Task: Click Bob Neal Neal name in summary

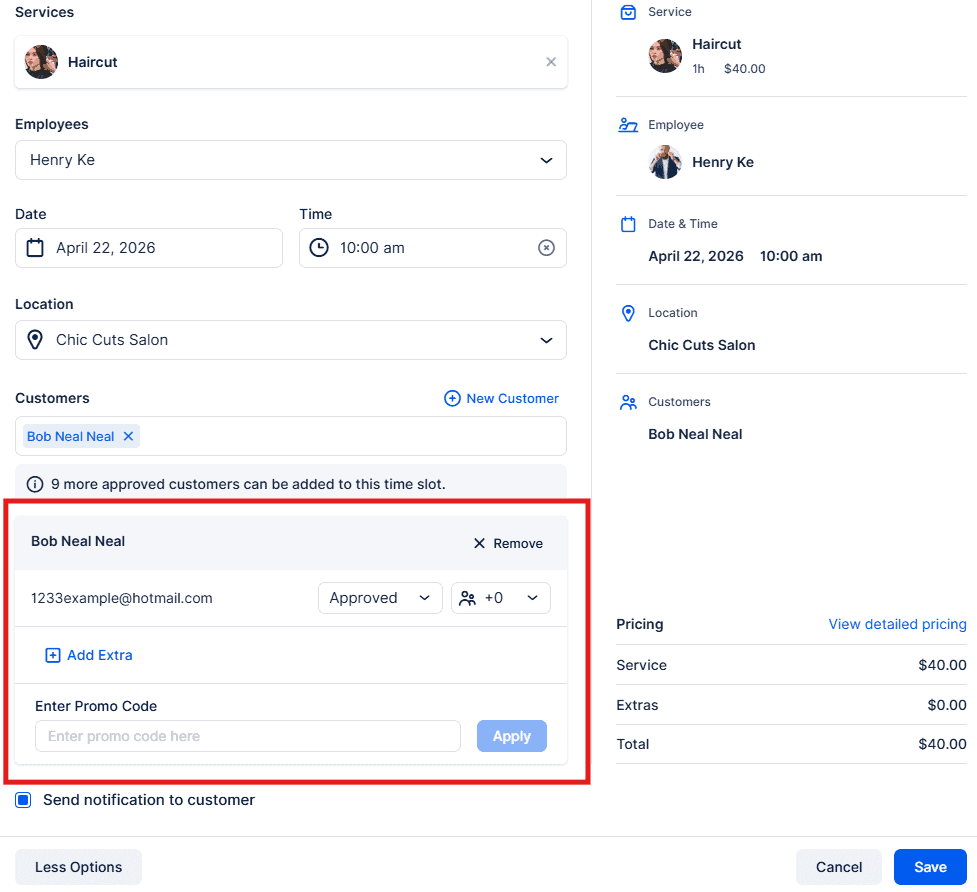Action: (x=695, y=434)
